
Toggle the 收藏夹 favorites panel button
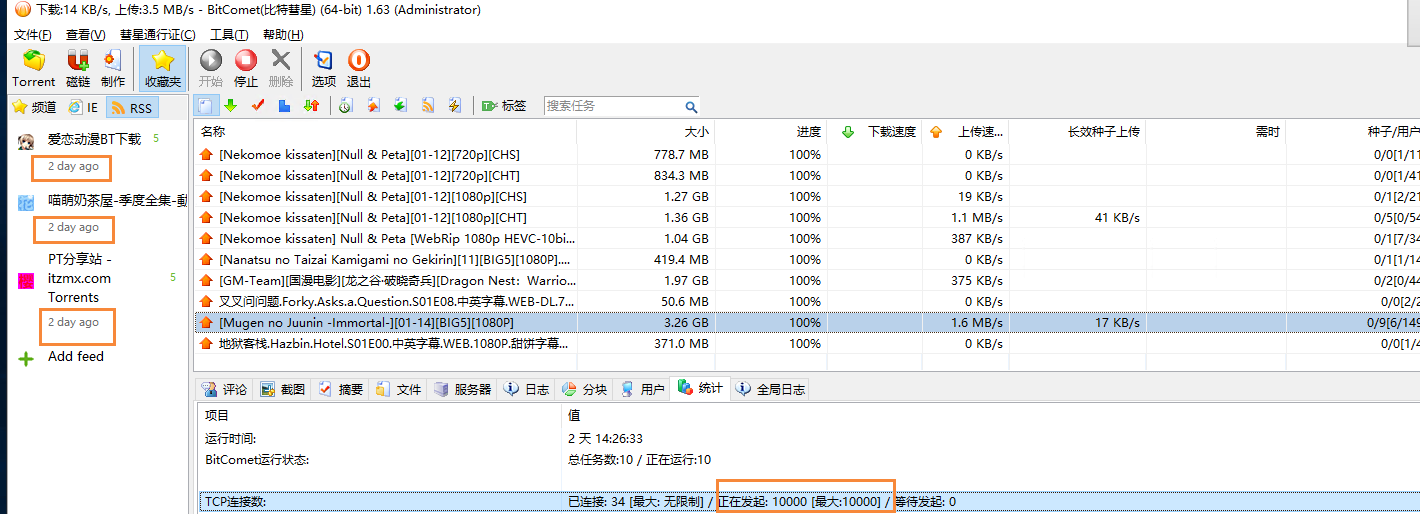click(x=162, y=67)
